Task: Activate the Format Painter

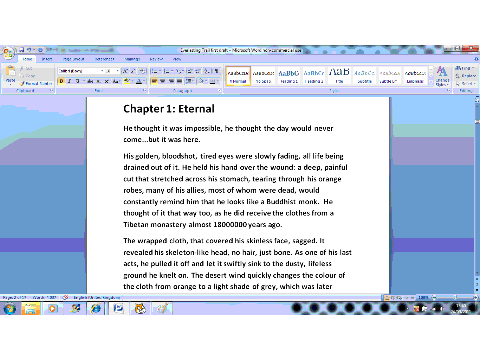Action: click(x=36, y=83)
